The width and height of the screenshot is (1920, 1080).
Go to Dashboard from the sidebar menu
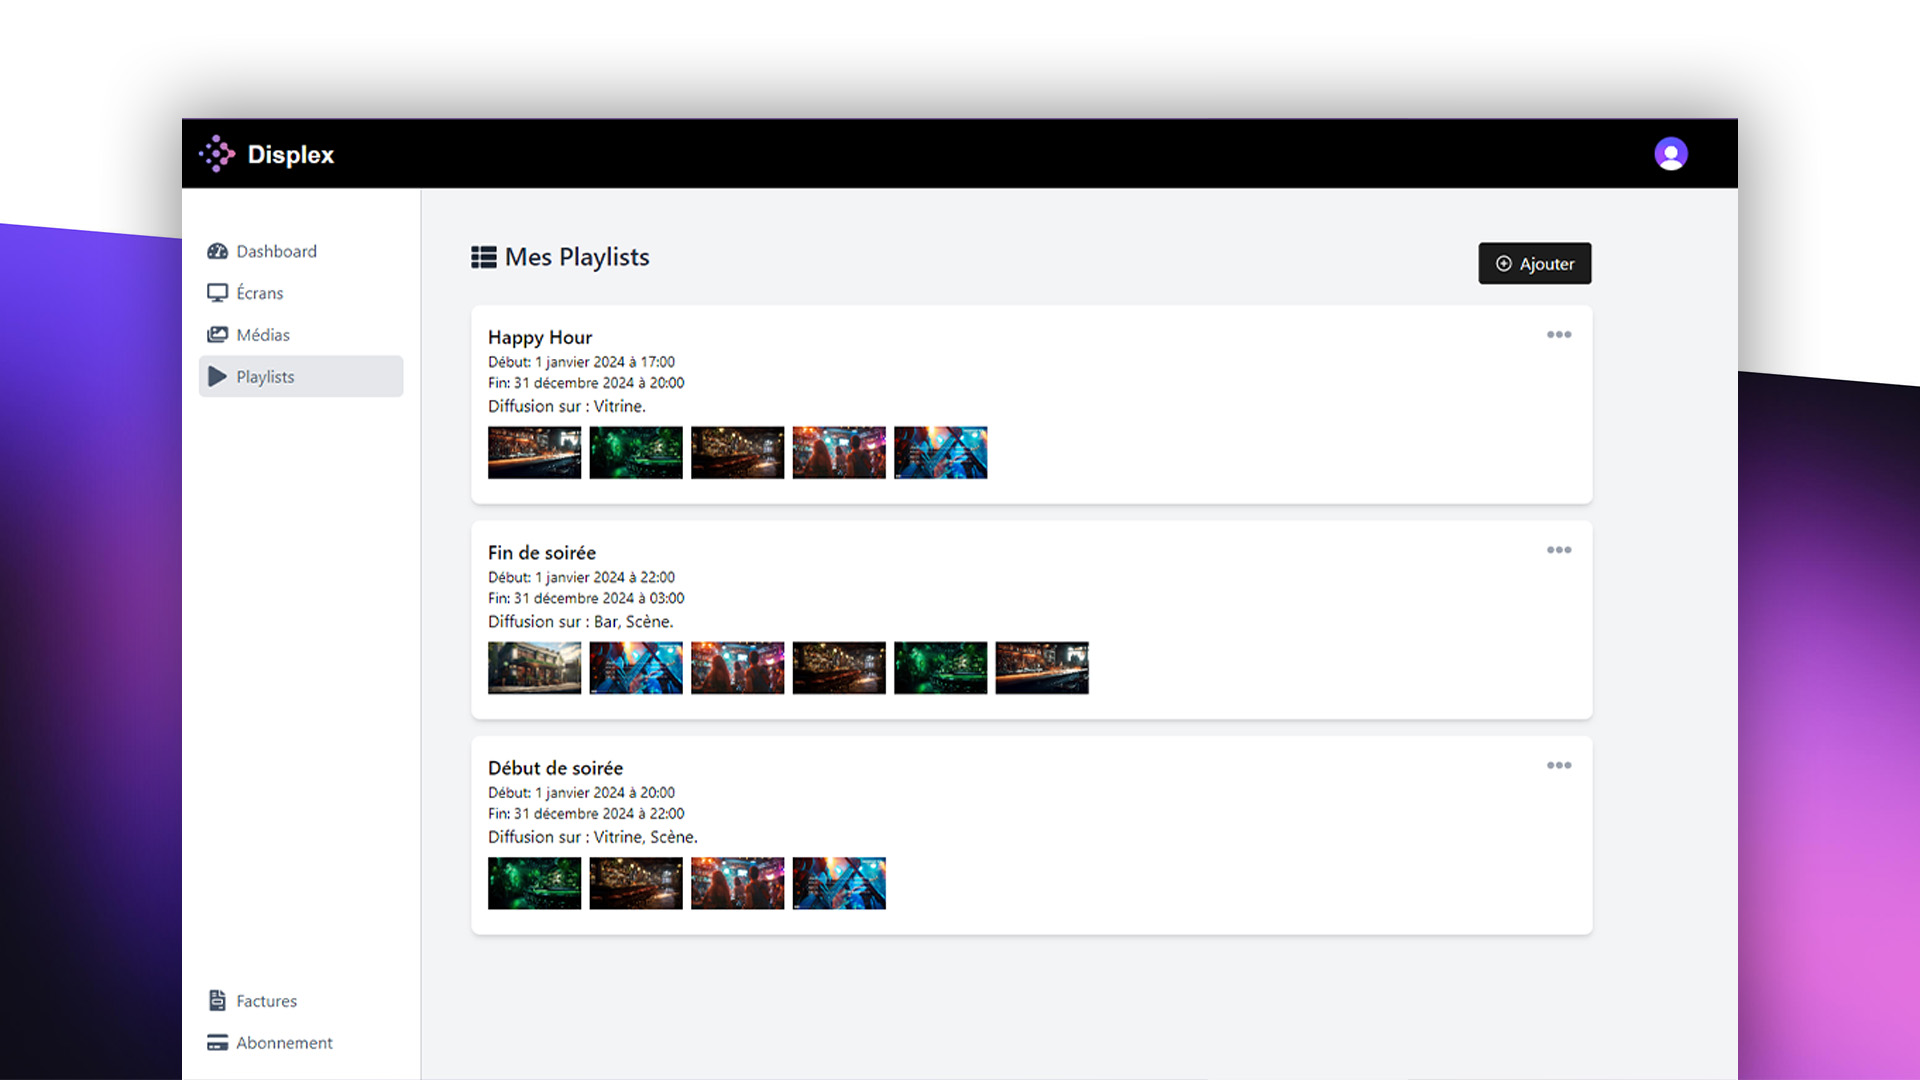coord(276,251)
